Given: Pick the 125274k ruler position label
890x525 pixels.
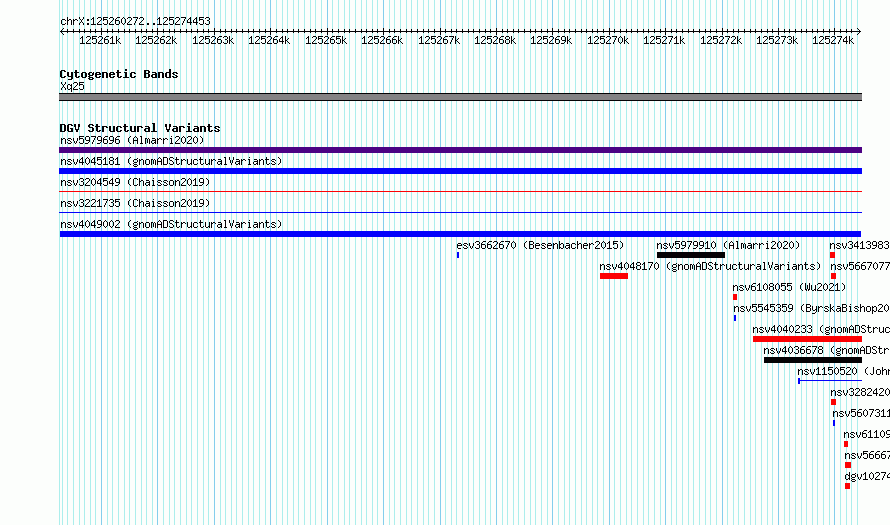Looking at the screenshot, I should 833,40.
